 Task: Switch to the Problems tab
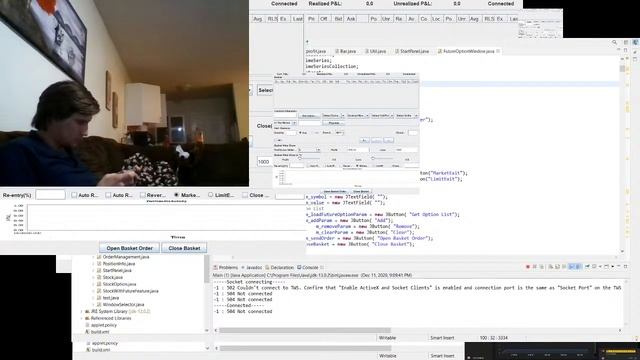tap(226, 267)
